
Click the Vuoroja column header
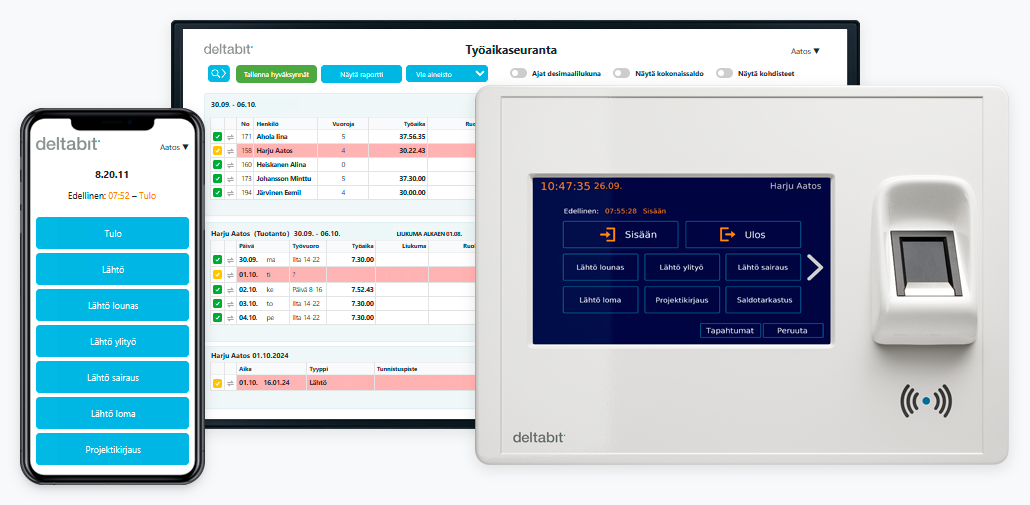click(343, 123)
